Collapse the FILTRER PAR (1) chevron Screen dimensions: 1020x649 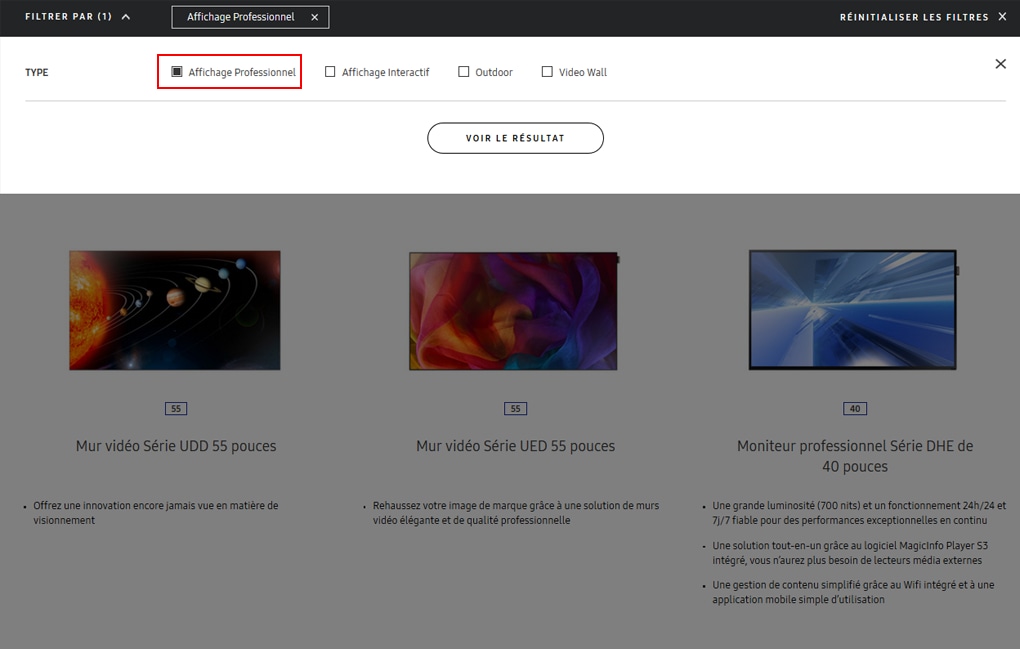pyautogui.click(x=126, y=17)
